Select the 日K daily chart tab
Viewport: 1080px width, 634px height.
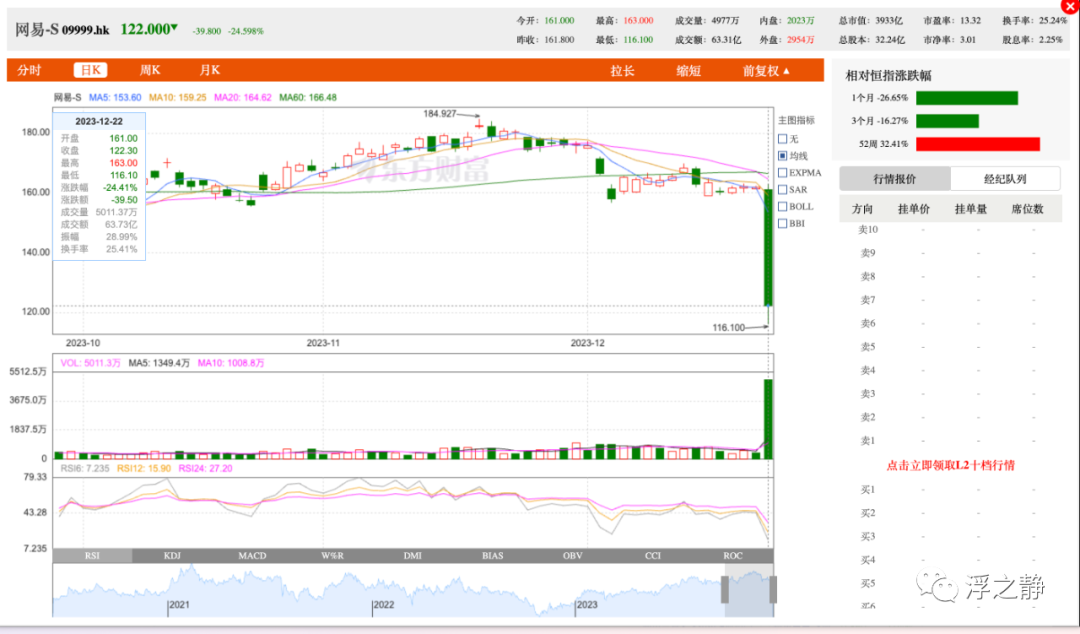(90, 70)
